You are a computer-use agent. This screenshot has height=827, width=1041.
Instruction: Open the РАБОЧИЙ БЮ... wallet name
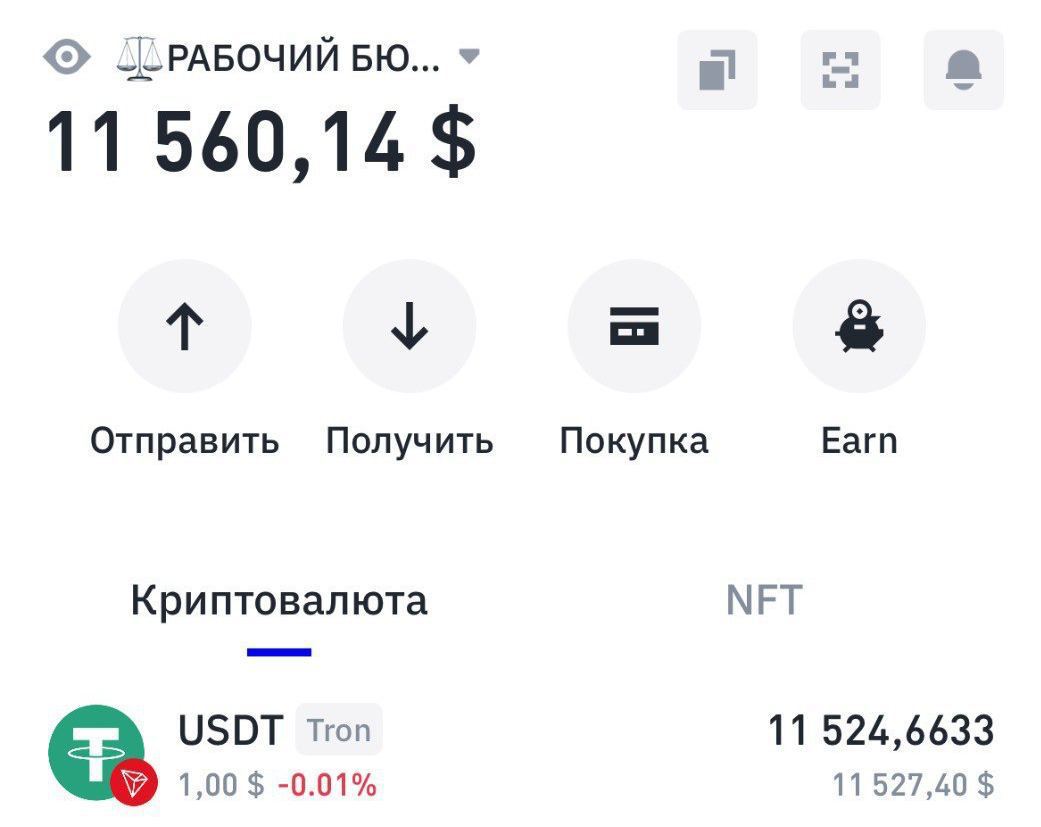click(278, 58)
